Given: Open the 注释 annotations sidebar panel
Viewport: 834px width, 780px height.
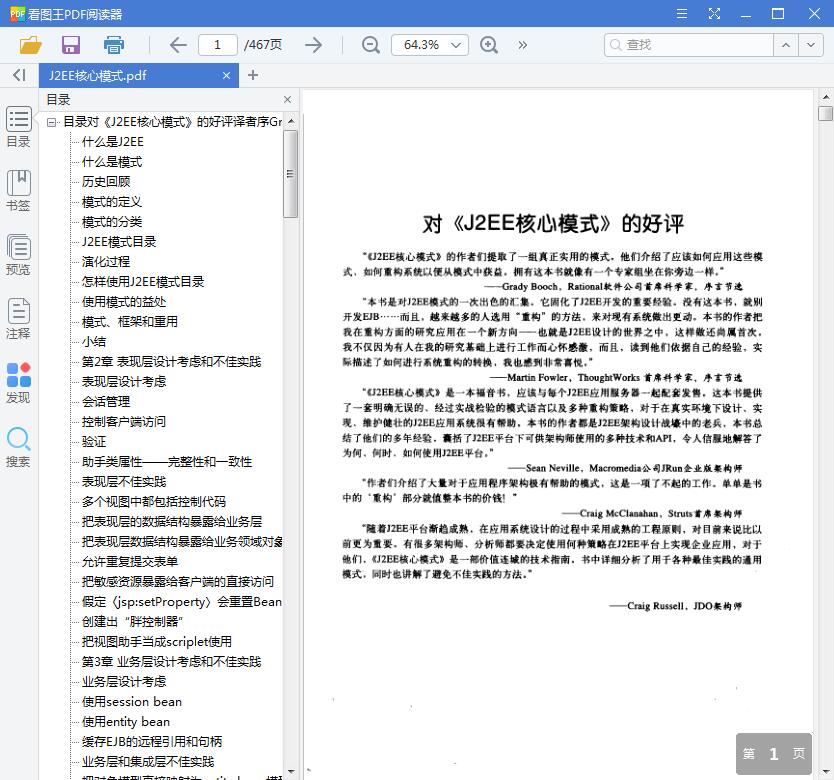Looking at the screenshot, I should click(19, 318).
